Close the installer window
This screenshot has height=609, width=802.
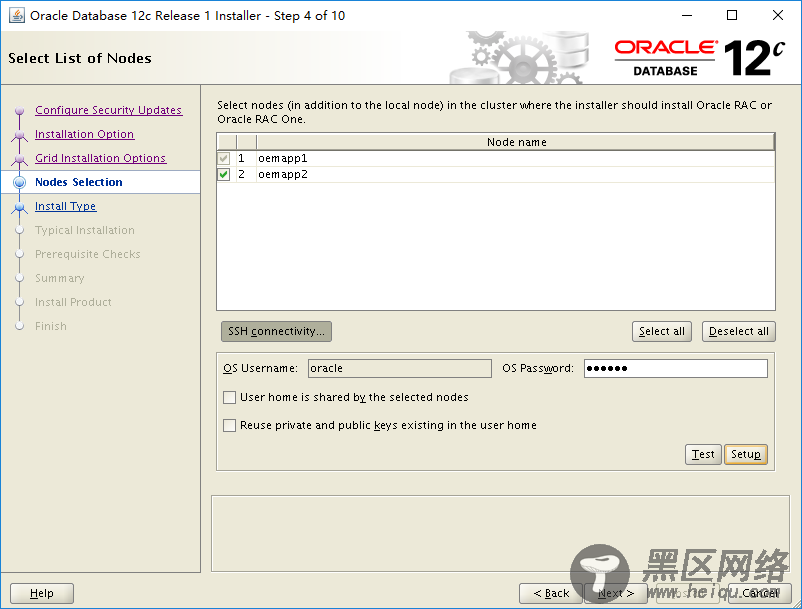[777, 15]
